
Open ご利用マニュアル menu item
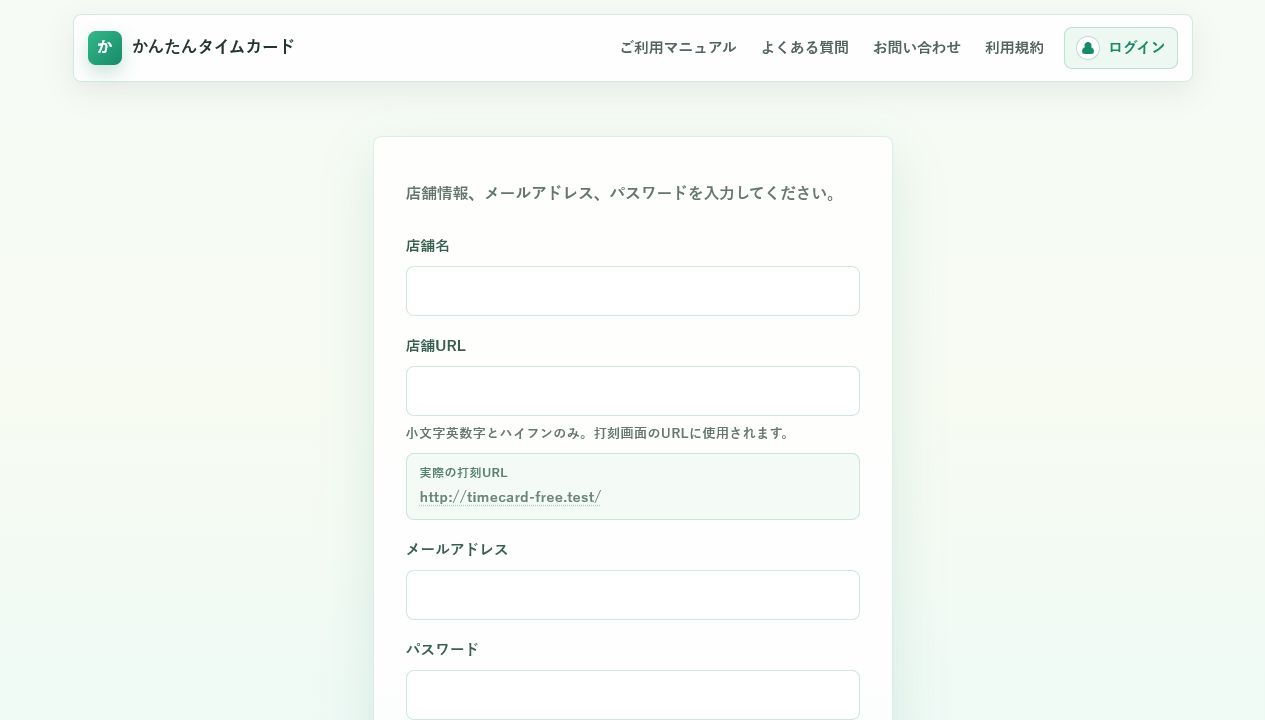tap(678, 48)
